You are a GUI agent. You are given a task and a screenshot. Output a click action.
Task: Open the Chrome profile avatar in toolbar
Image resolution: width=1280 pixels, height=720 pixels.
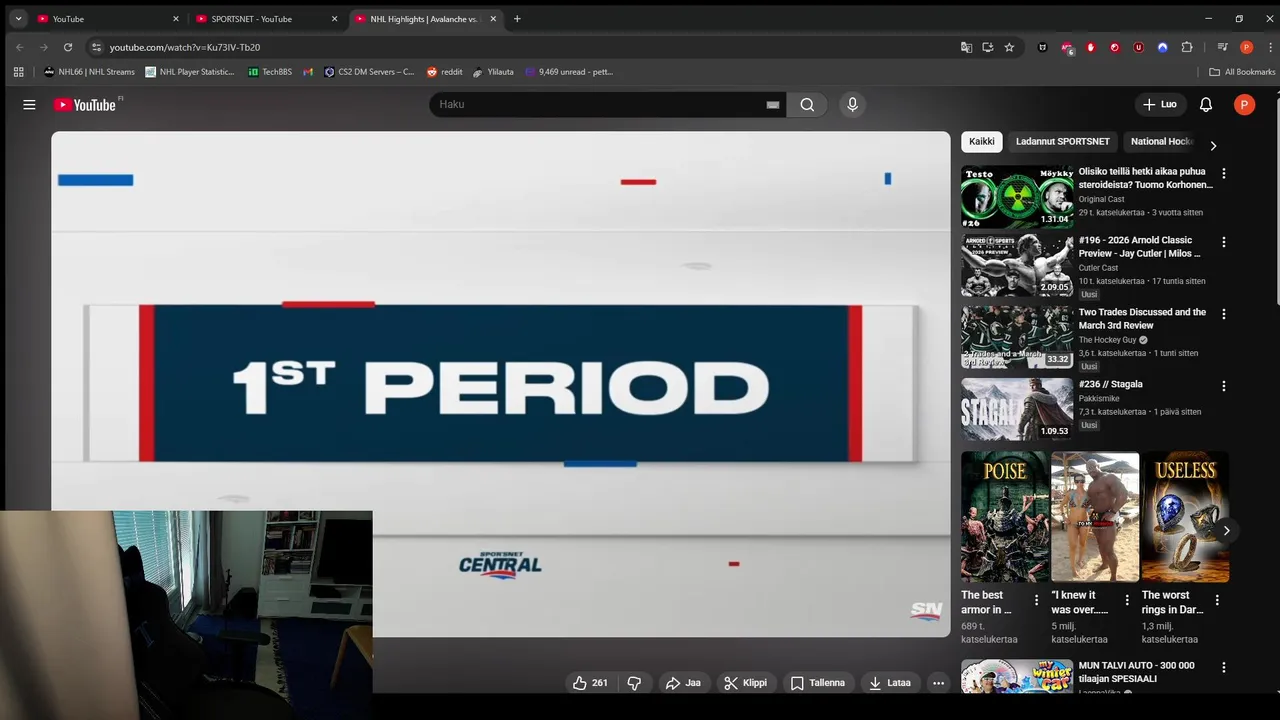[x=1246, y=47]
